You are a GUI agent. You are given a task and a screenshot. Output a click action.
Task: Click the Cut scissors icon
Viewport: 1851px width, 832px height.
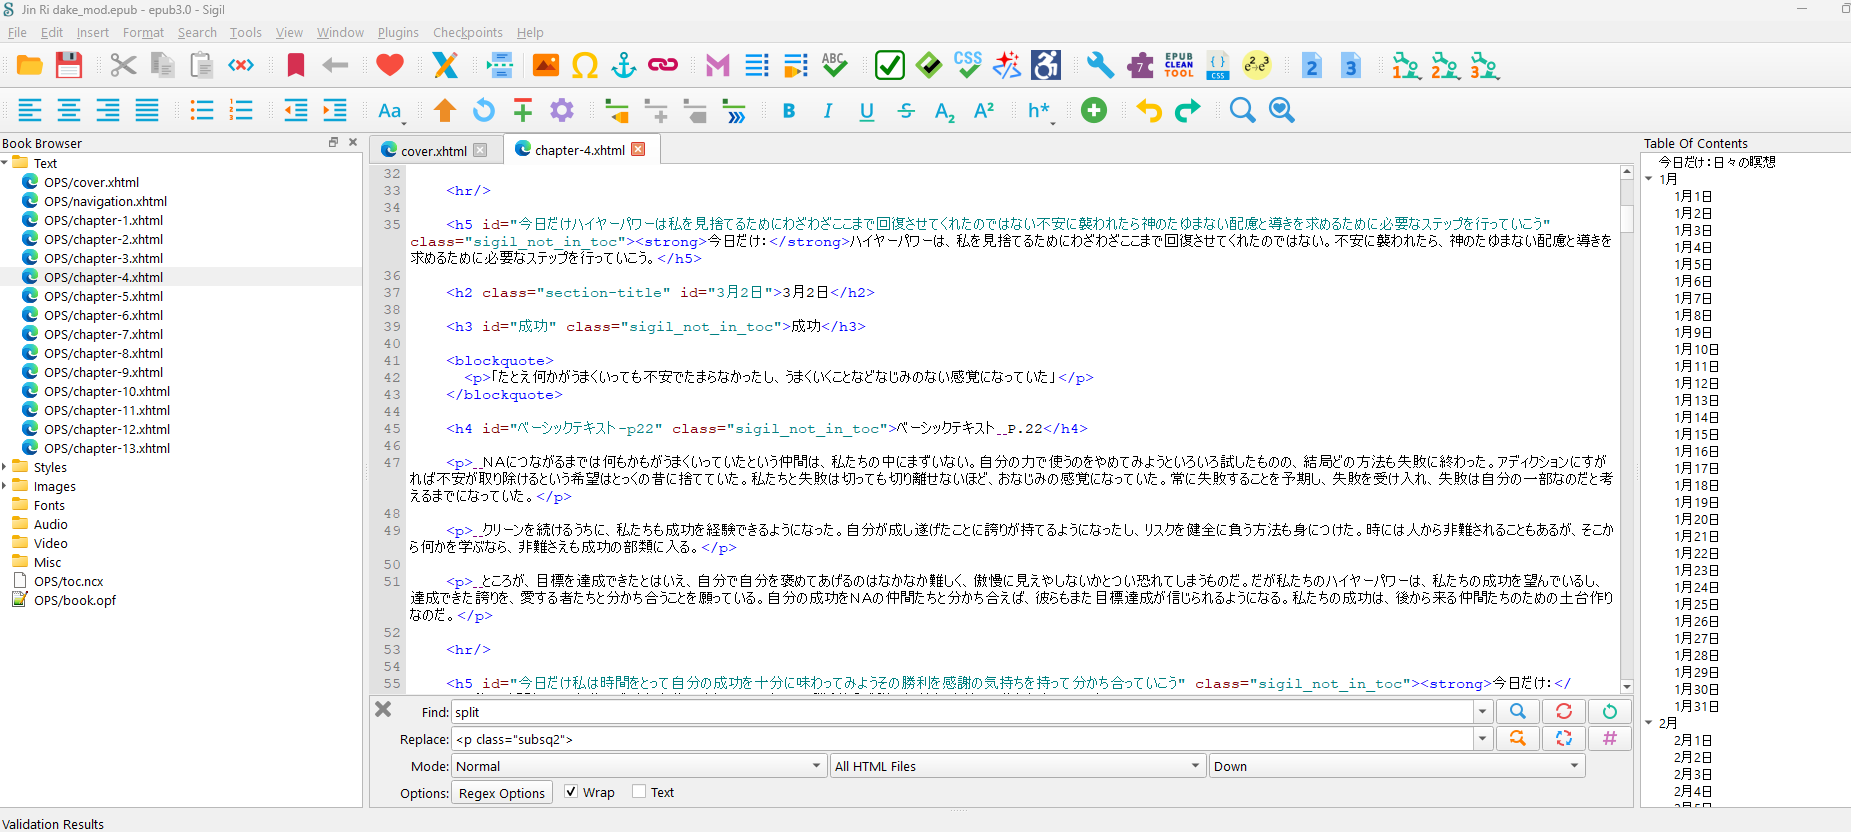point(123,66)
